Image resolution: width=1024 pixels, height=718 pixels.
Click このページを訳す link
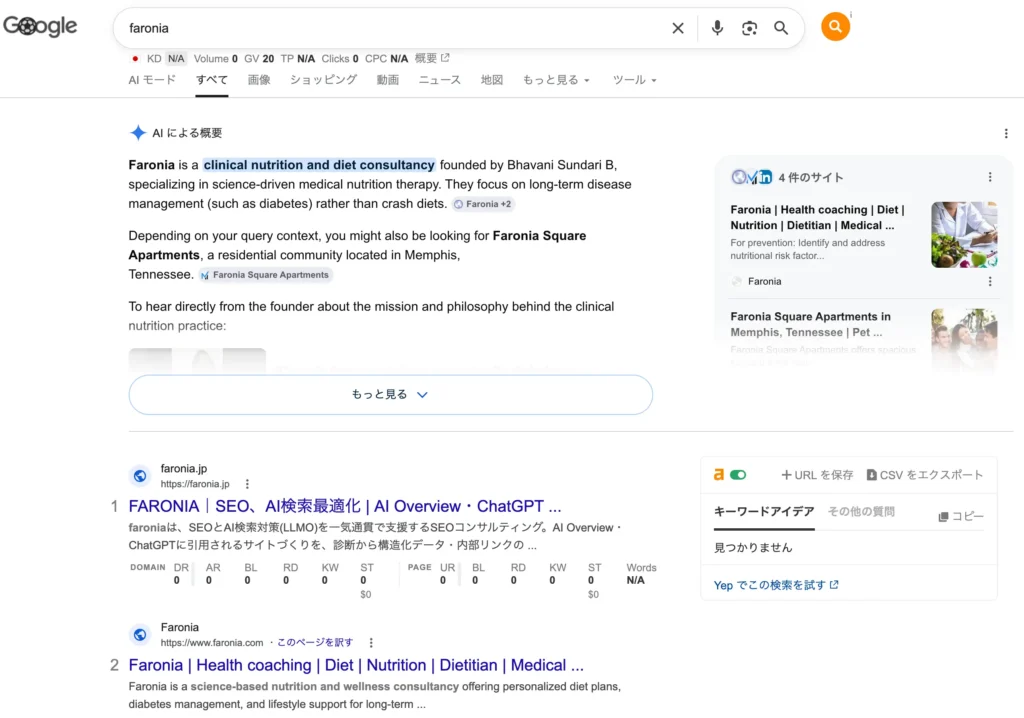[x=315, y=643]
